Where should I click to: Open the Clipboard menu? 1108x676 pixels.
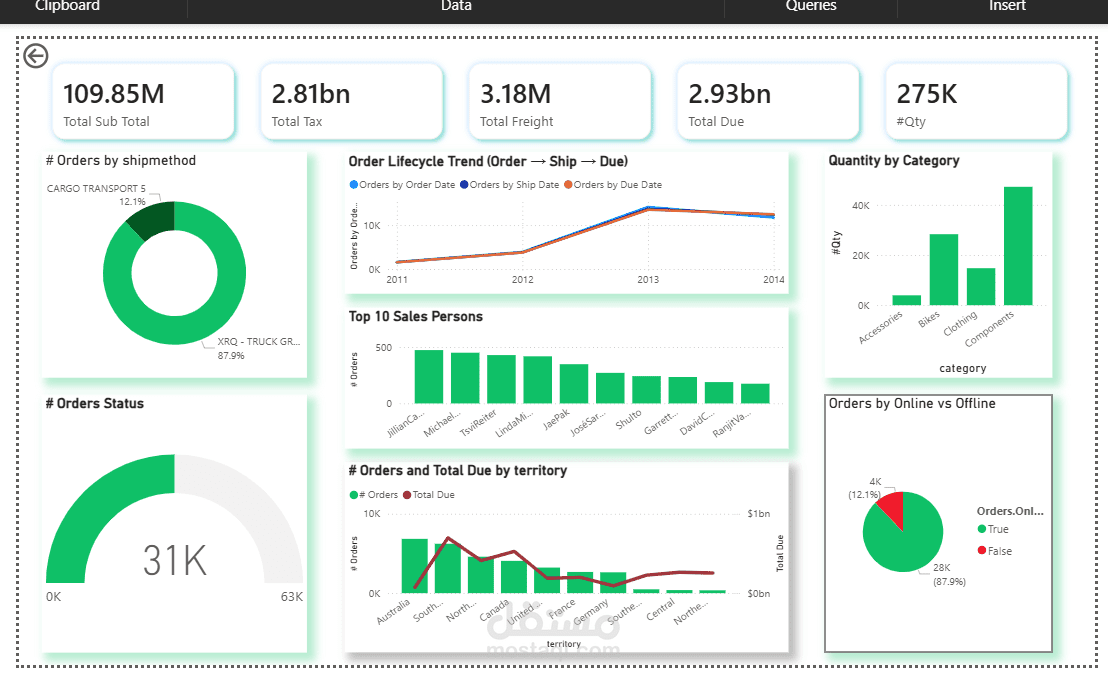(67, 7)
